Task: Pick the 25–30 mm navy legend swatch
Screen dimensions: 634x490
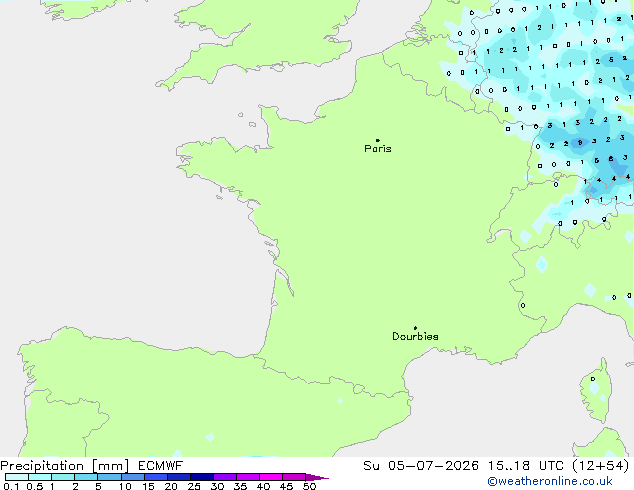Action: pyautogui.click(x=202, y=477)
